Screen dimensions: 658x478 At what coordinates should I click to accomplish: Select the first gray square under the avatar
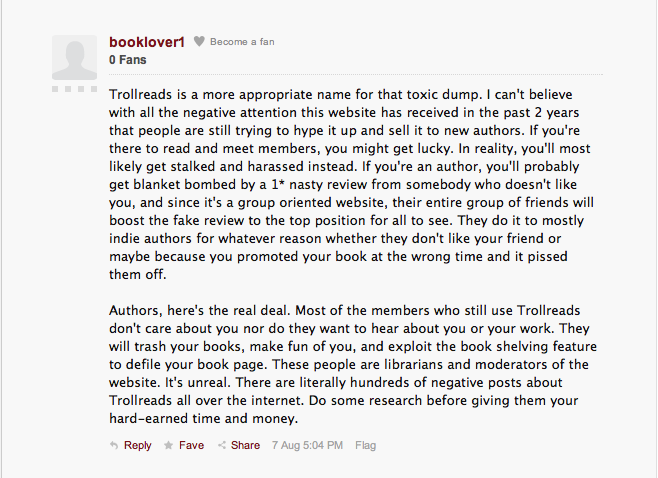[x=55, y=89]
